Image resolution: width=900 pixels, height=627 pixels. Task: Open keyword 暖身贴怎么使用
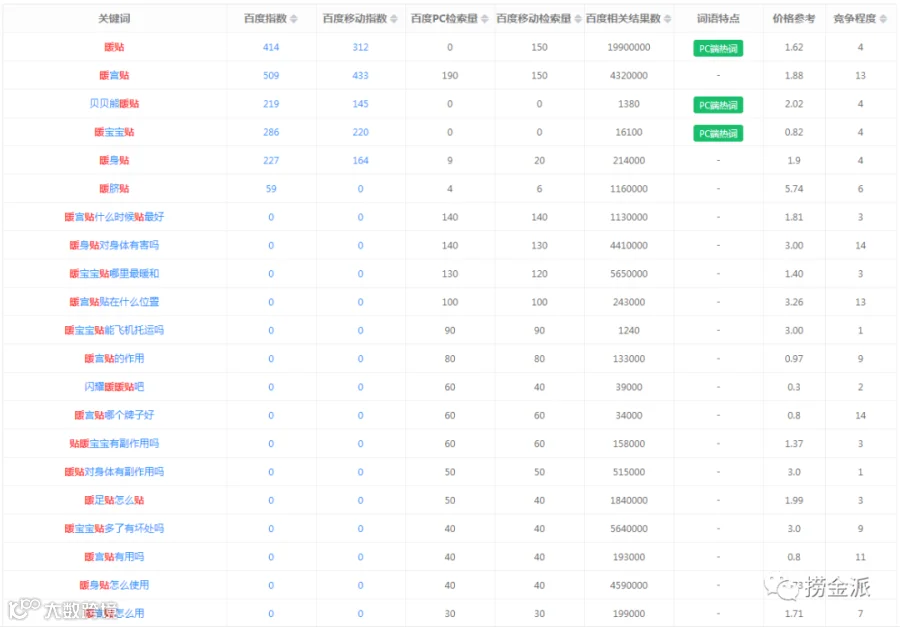pyautogui.click(x=114, y=585)
